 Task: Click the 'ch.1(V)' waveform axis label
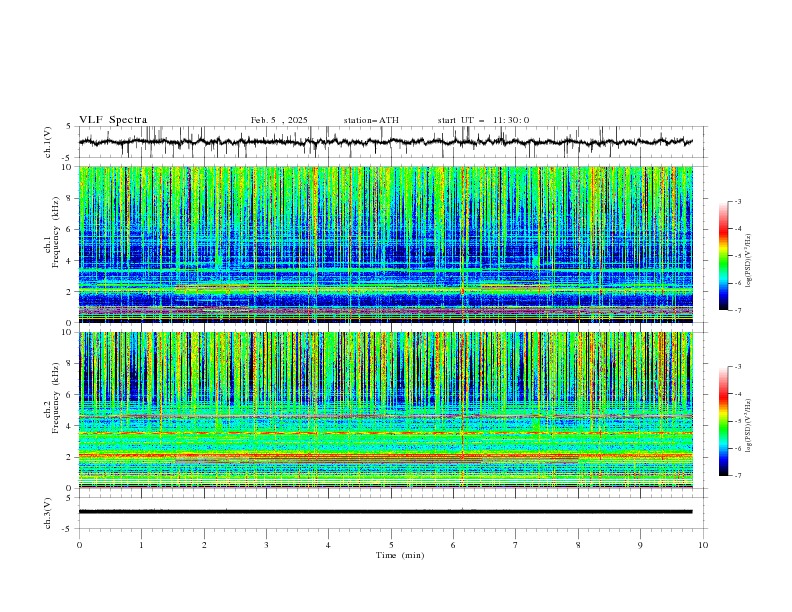click(48, 142)
